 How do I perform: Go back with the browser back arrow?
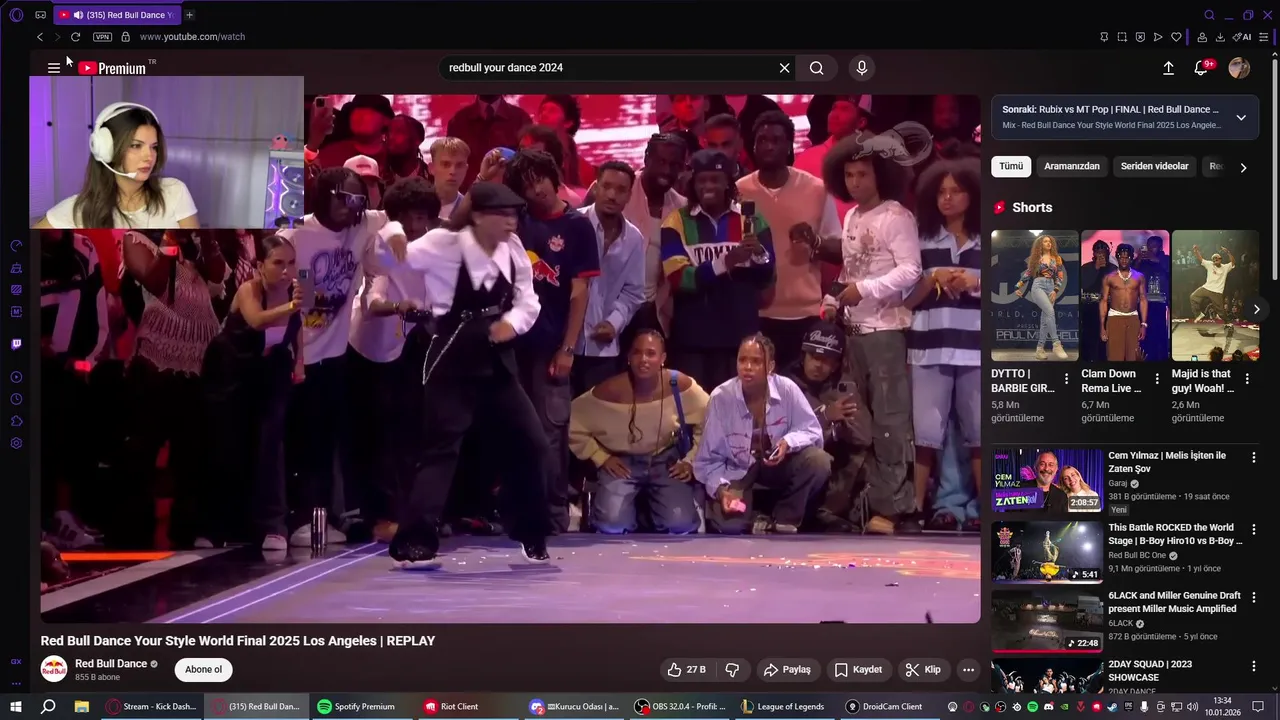[40, 37]
